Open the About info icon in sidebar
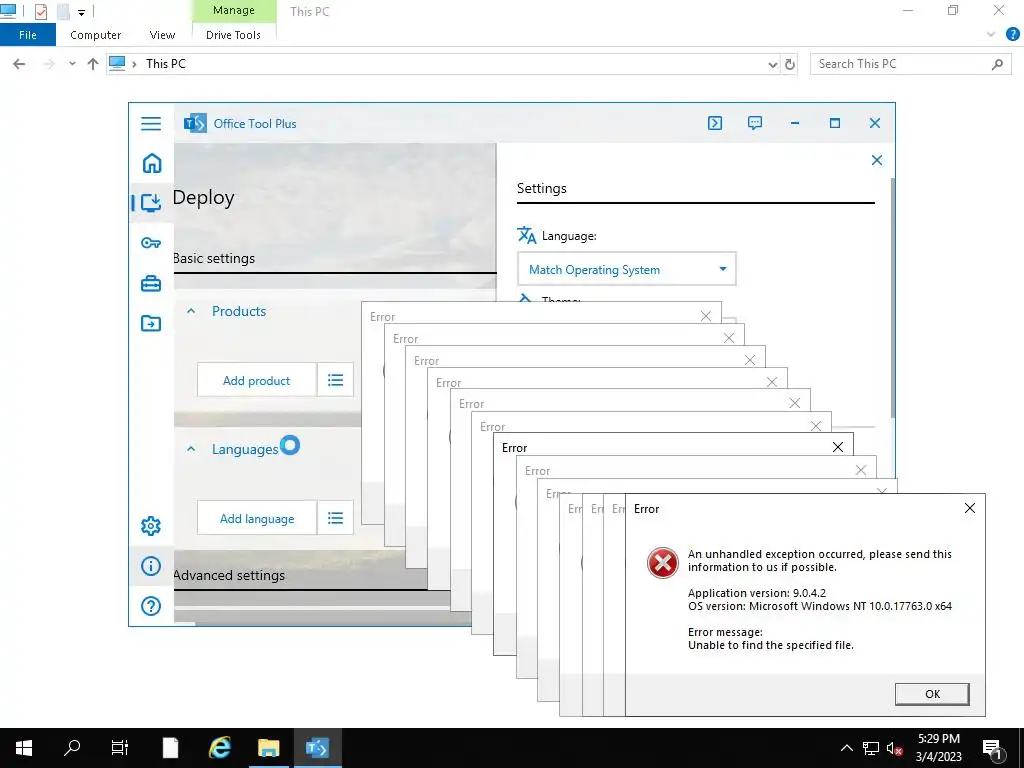Viewport: 1024px width, 768px height. click(x=151, y=566)
